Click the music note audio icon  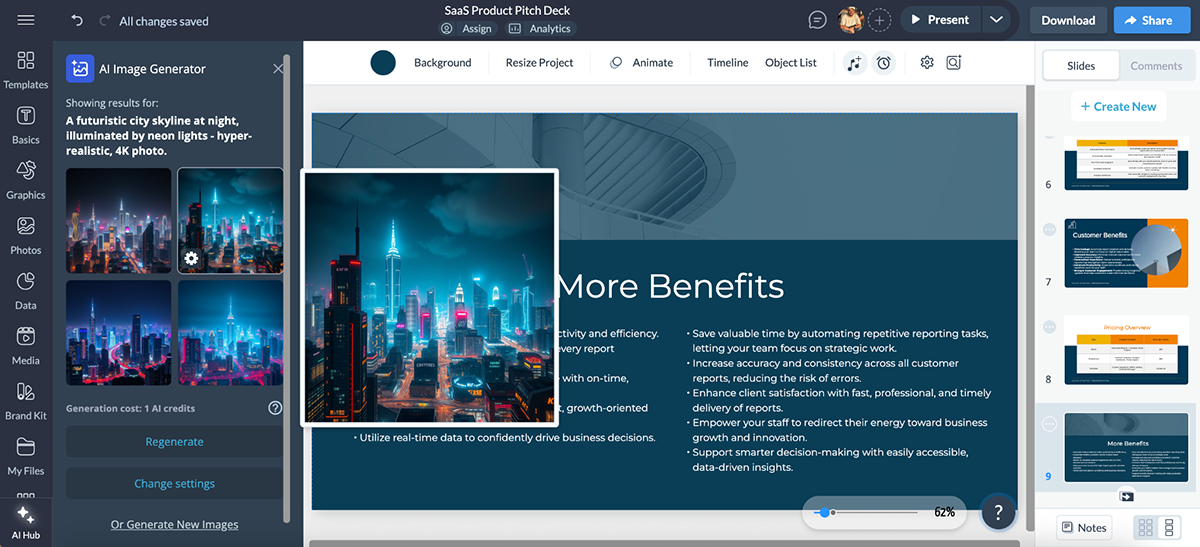pos(854,63)
